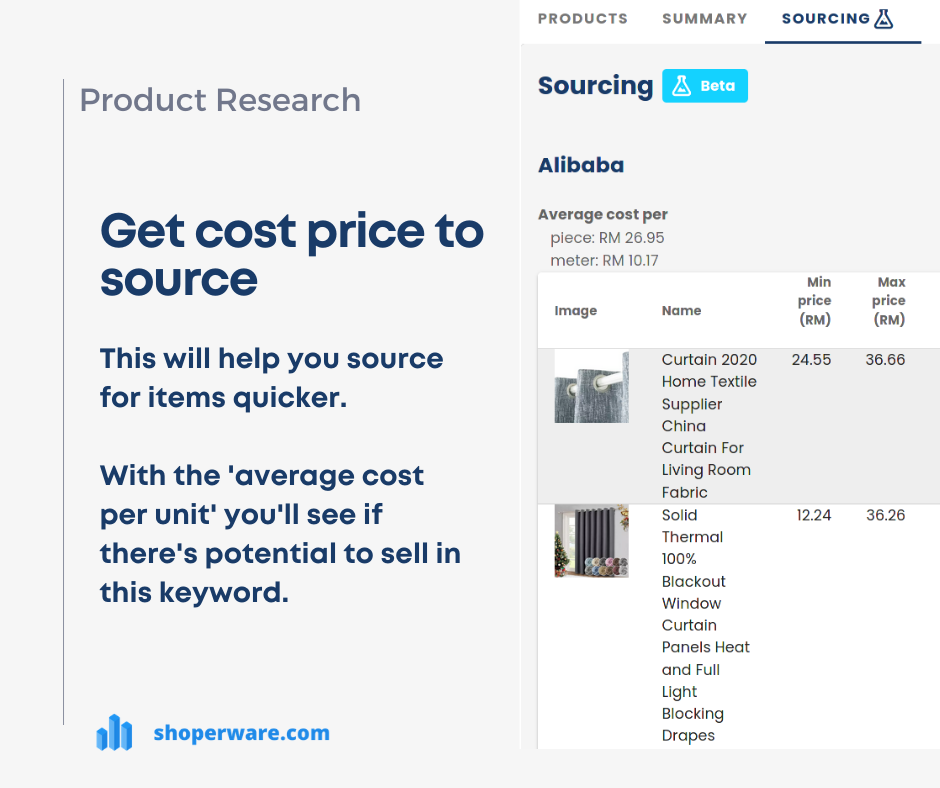940x788 pixels.
Task: Click the 36.66 max price cell
Action: pyautogui.click(x=885, y=359)
